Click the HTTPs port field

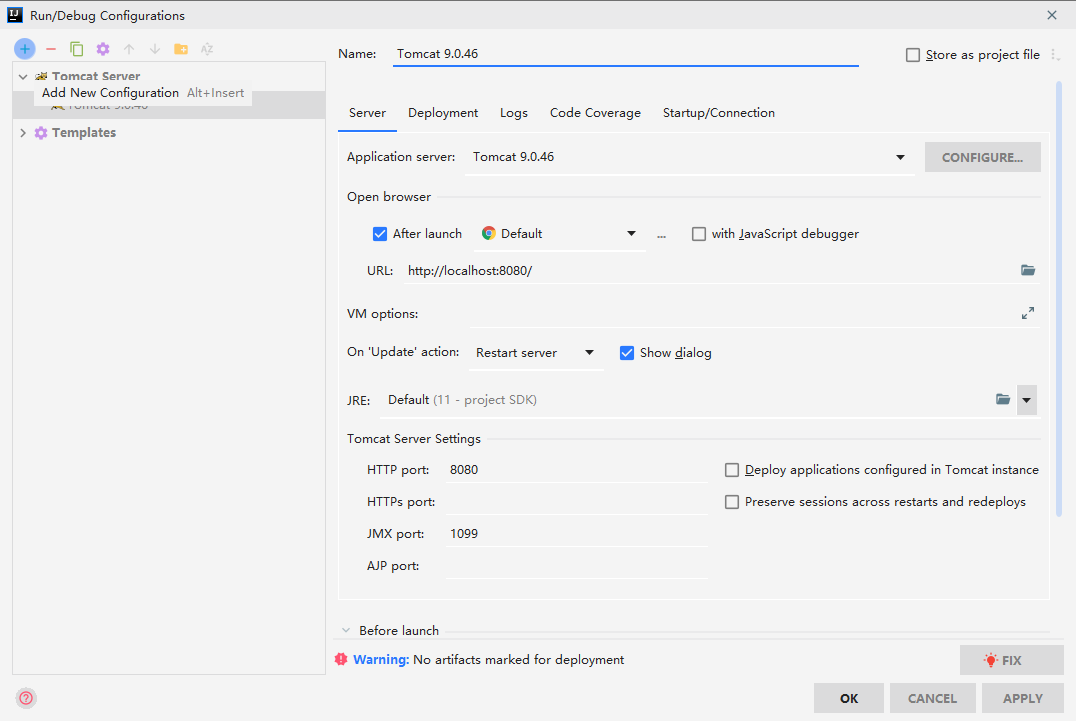pos(576,502)
